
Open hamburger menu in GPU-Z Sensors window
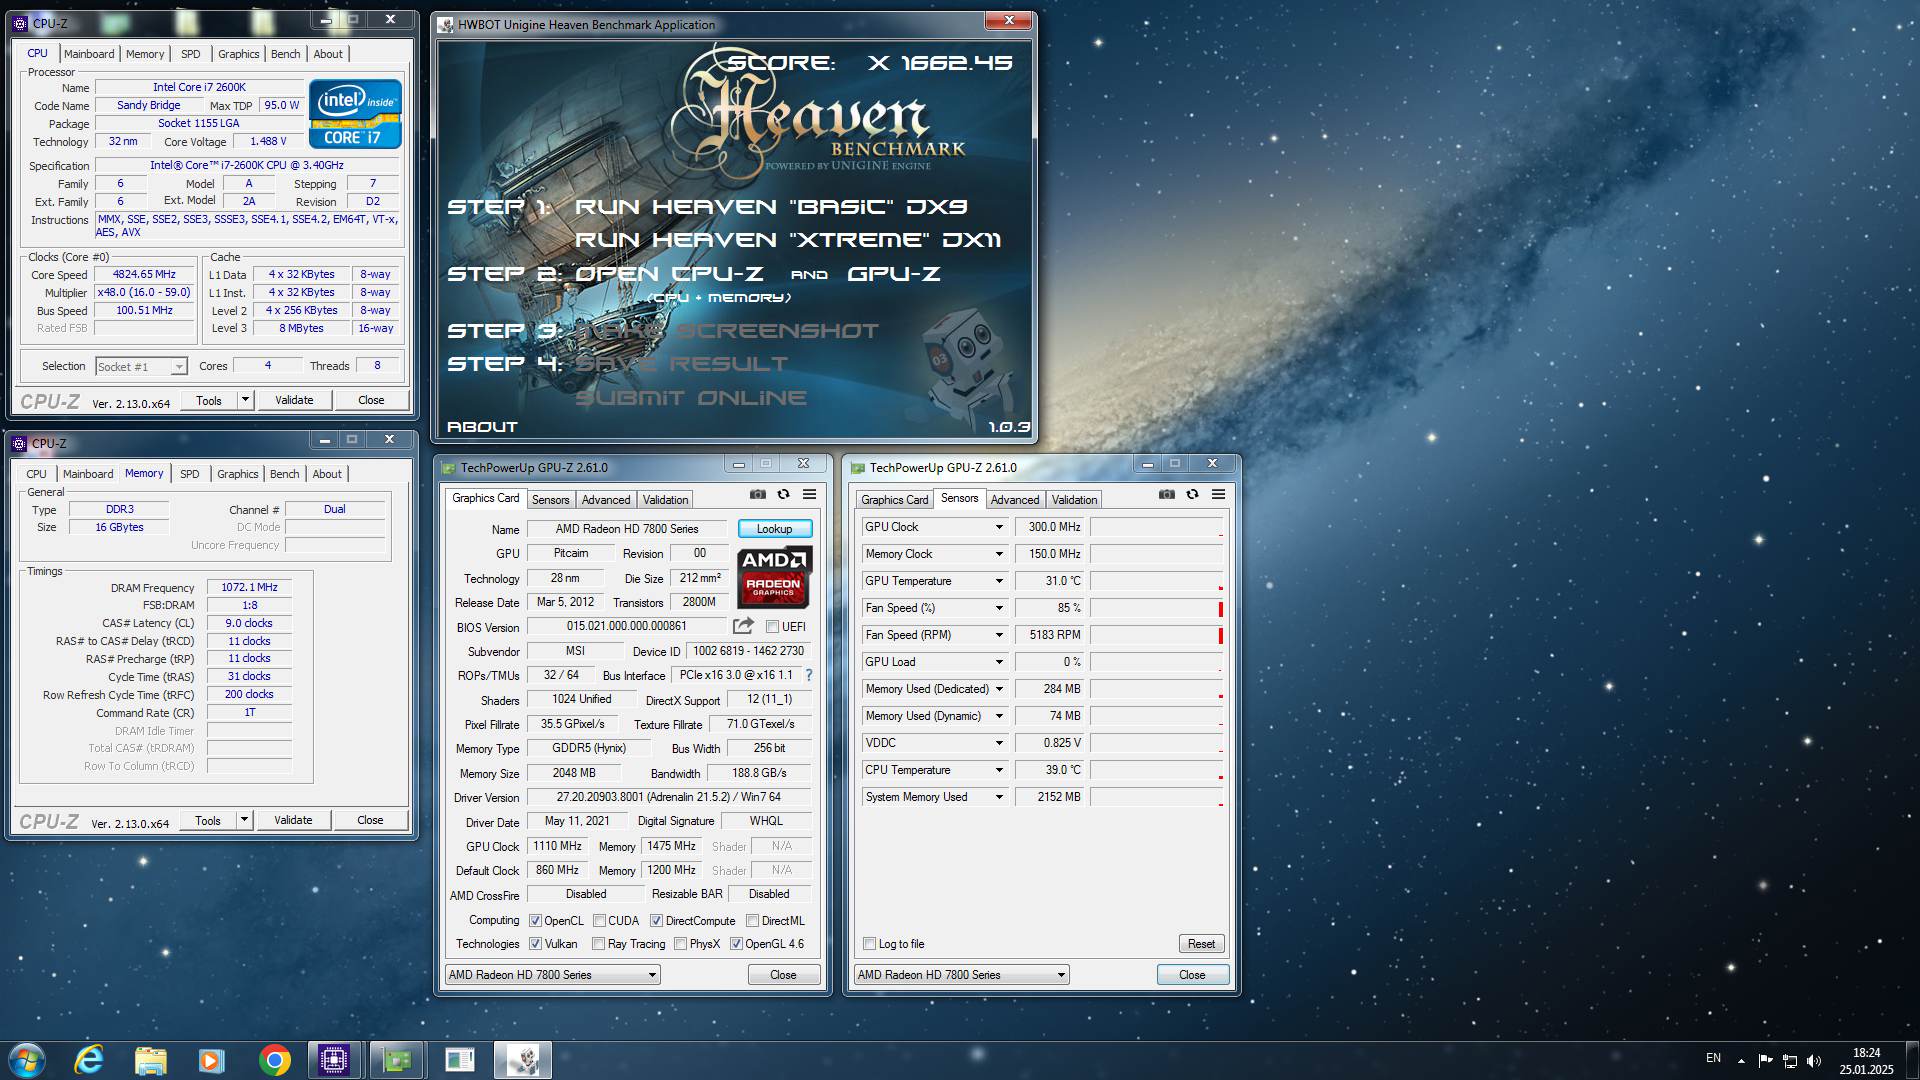pos(1218,494)
